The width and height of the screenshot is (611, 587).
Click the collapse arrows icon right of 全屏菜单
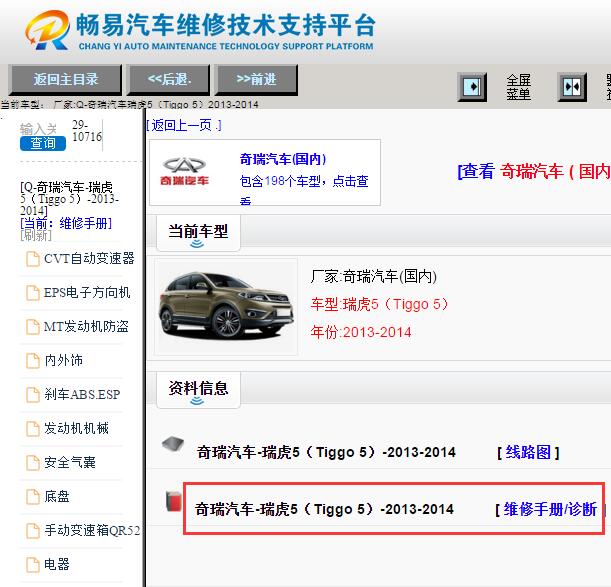[572, 87]
